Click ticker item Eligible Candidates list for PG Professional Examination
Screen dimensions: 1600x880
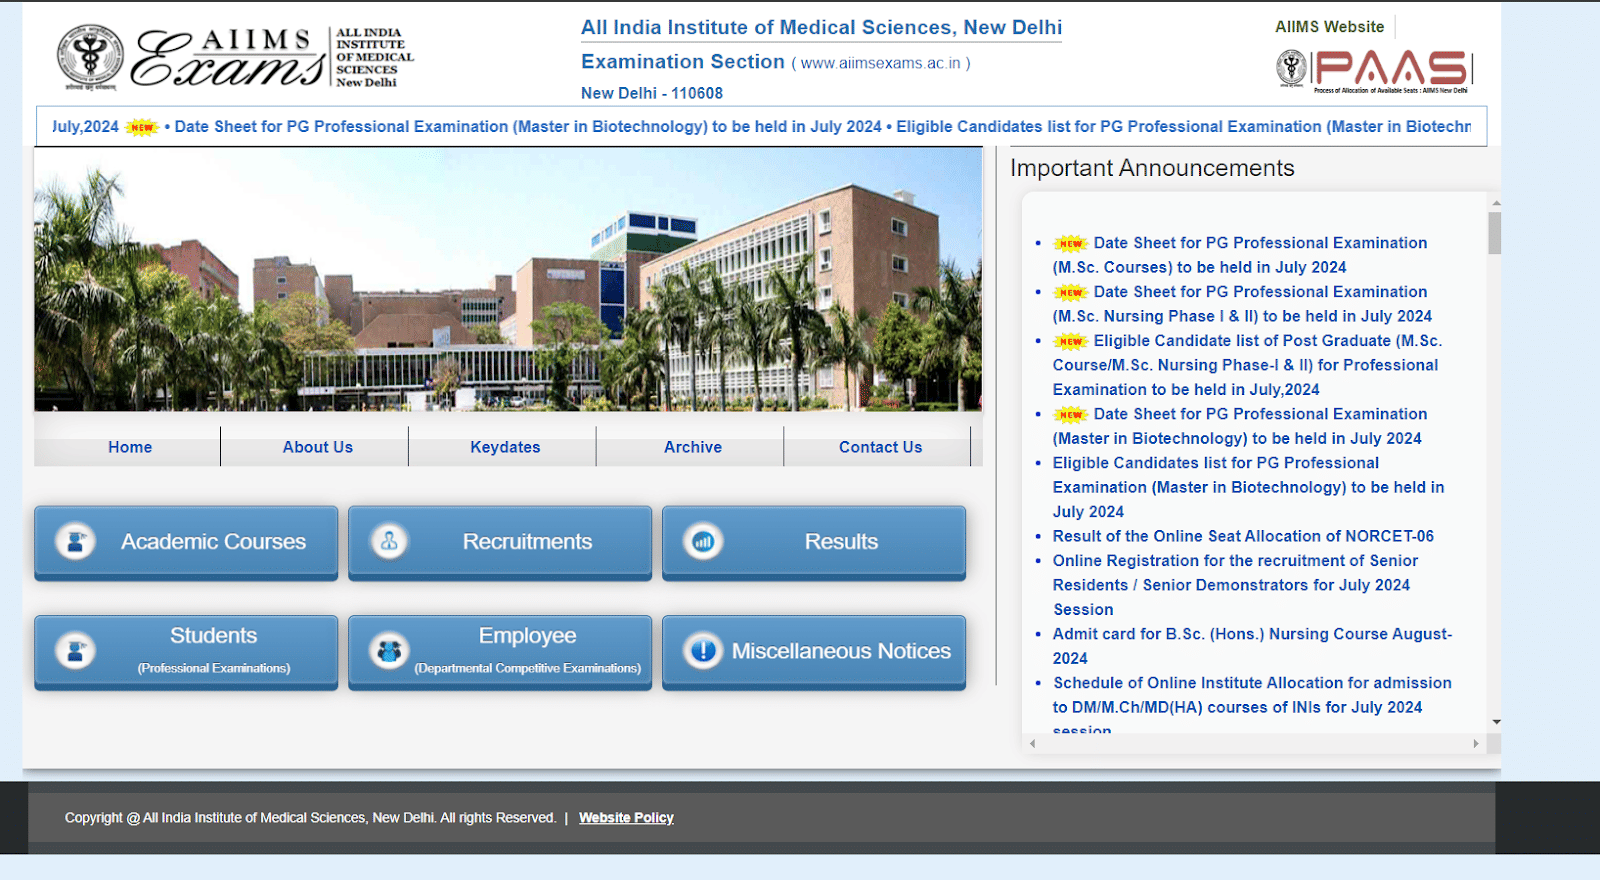tap(1184, 127)
